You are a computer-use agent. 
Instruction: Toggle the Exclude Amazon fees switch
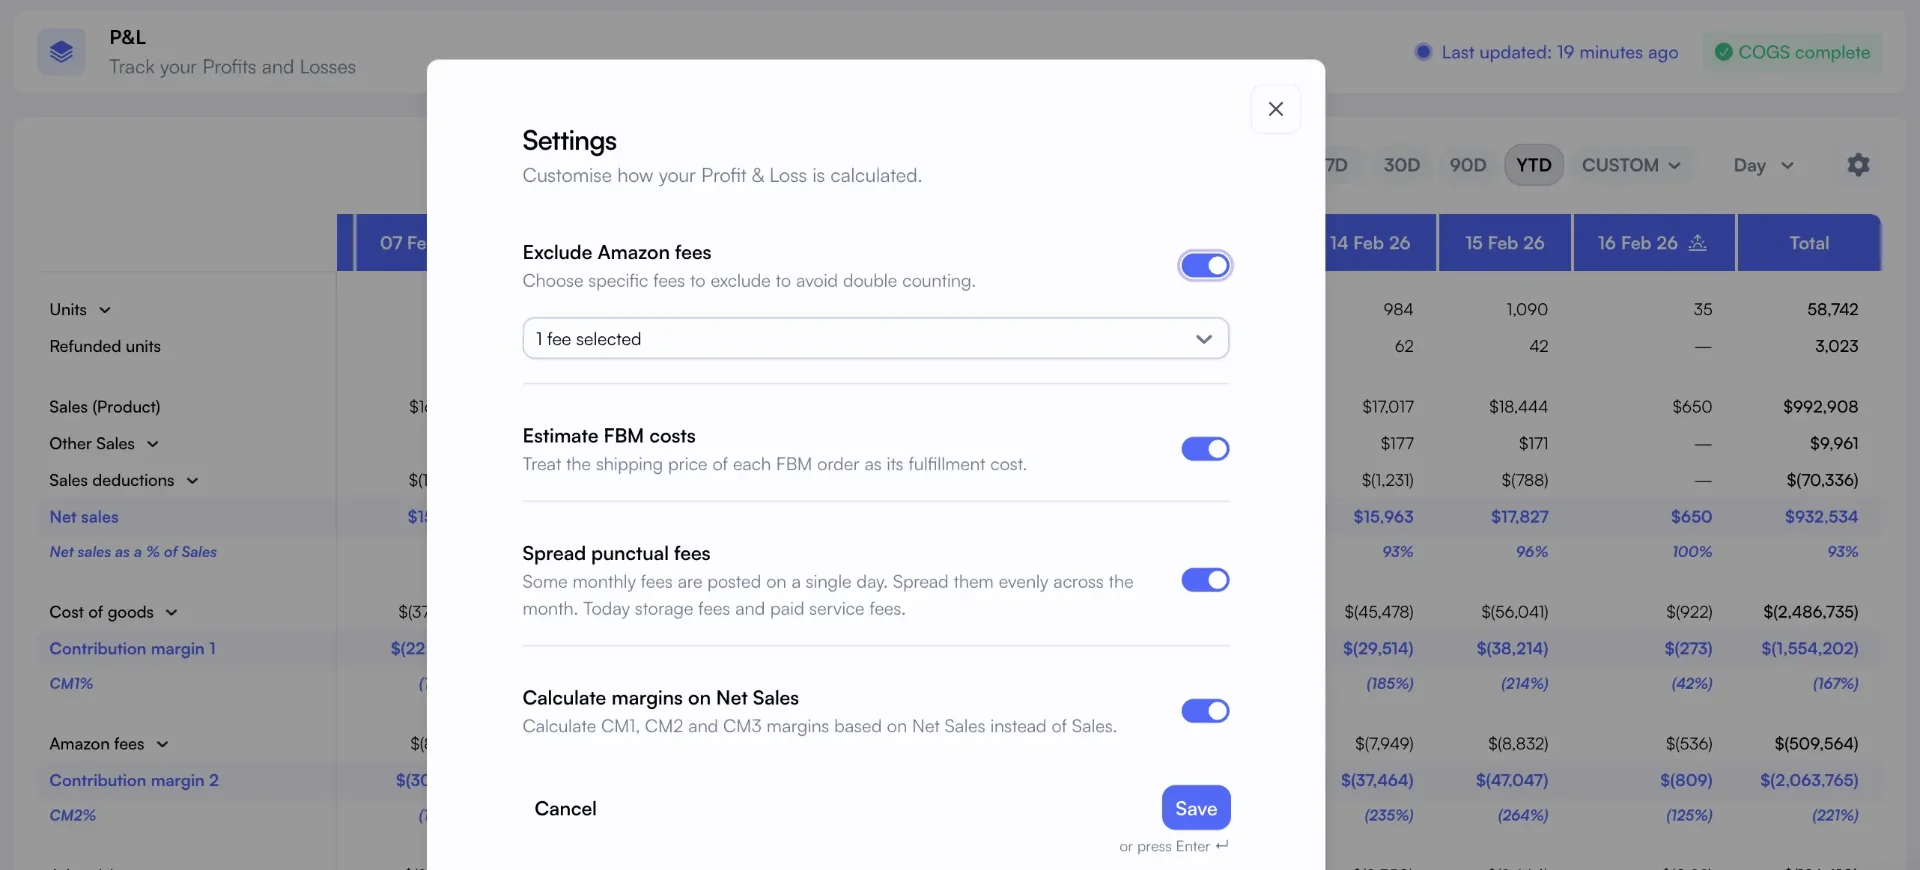[1205, 265]
